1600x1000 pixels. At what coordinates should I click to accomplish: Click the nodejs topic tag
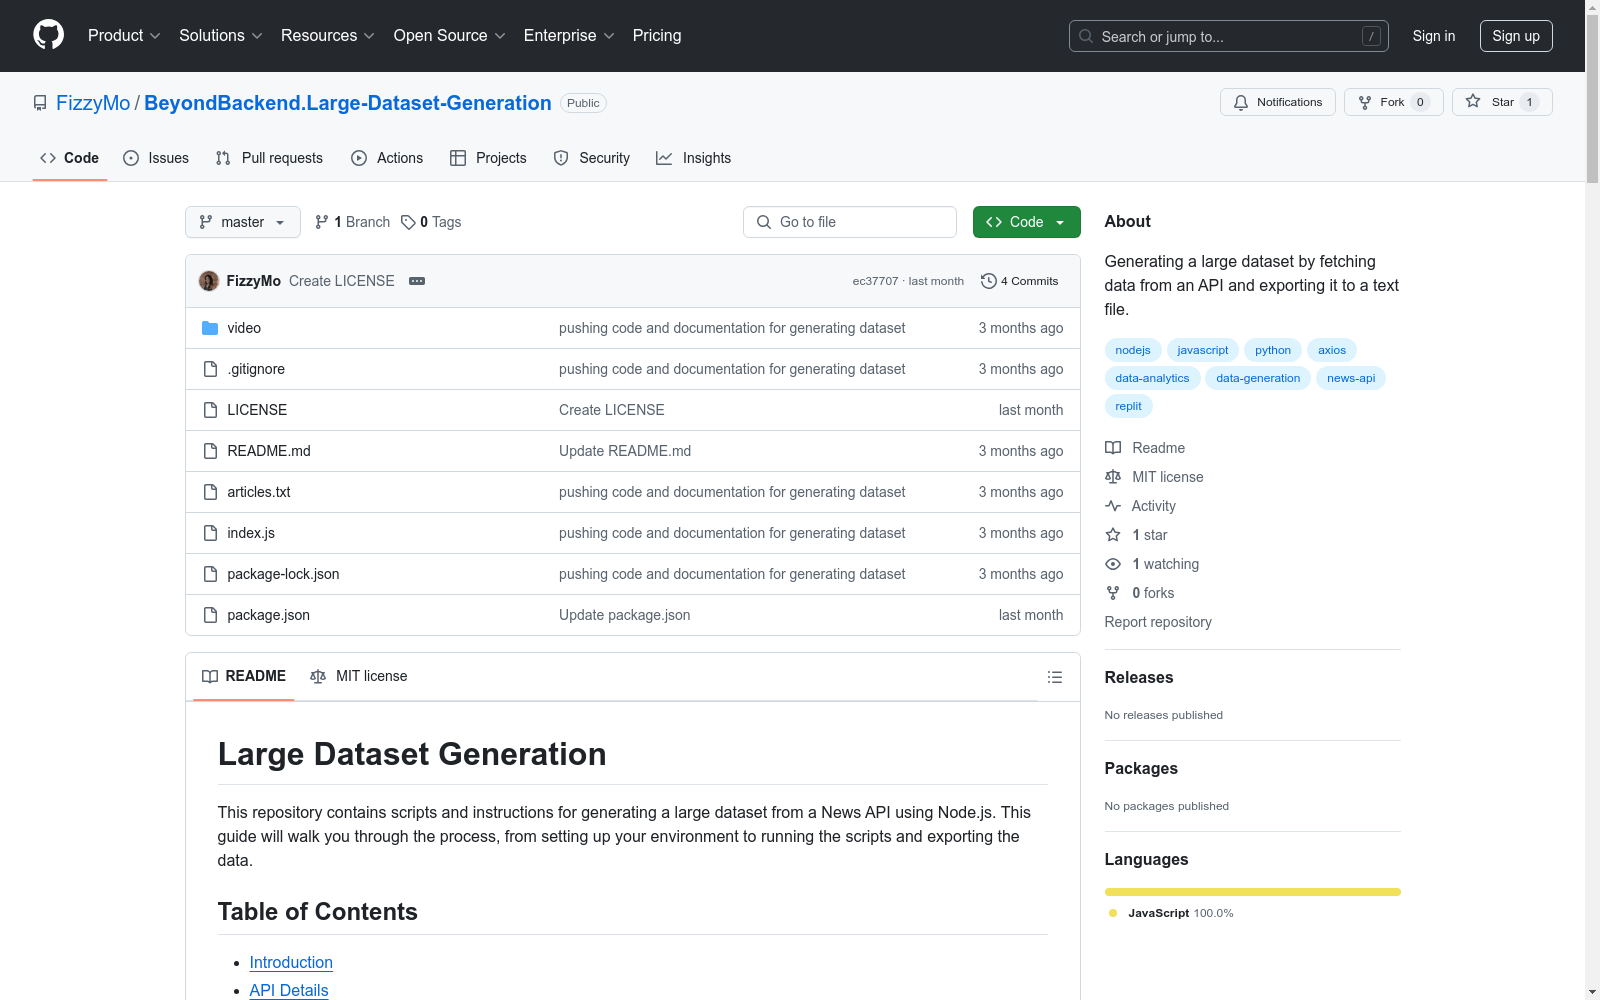(x=1133, y=350)
